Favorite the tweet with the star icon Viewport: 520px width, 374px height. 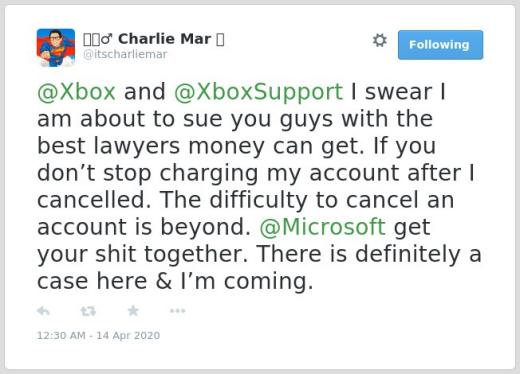[133, 311]
